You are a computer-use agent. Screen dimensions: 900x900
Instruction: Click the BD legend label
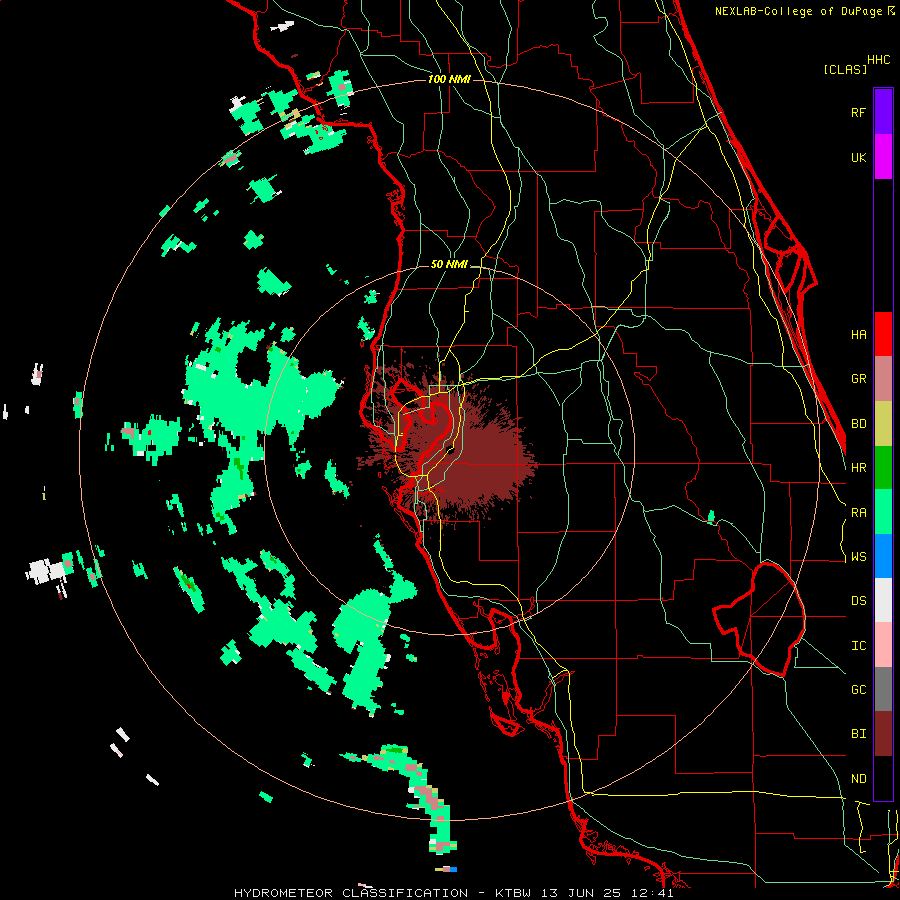858,424
